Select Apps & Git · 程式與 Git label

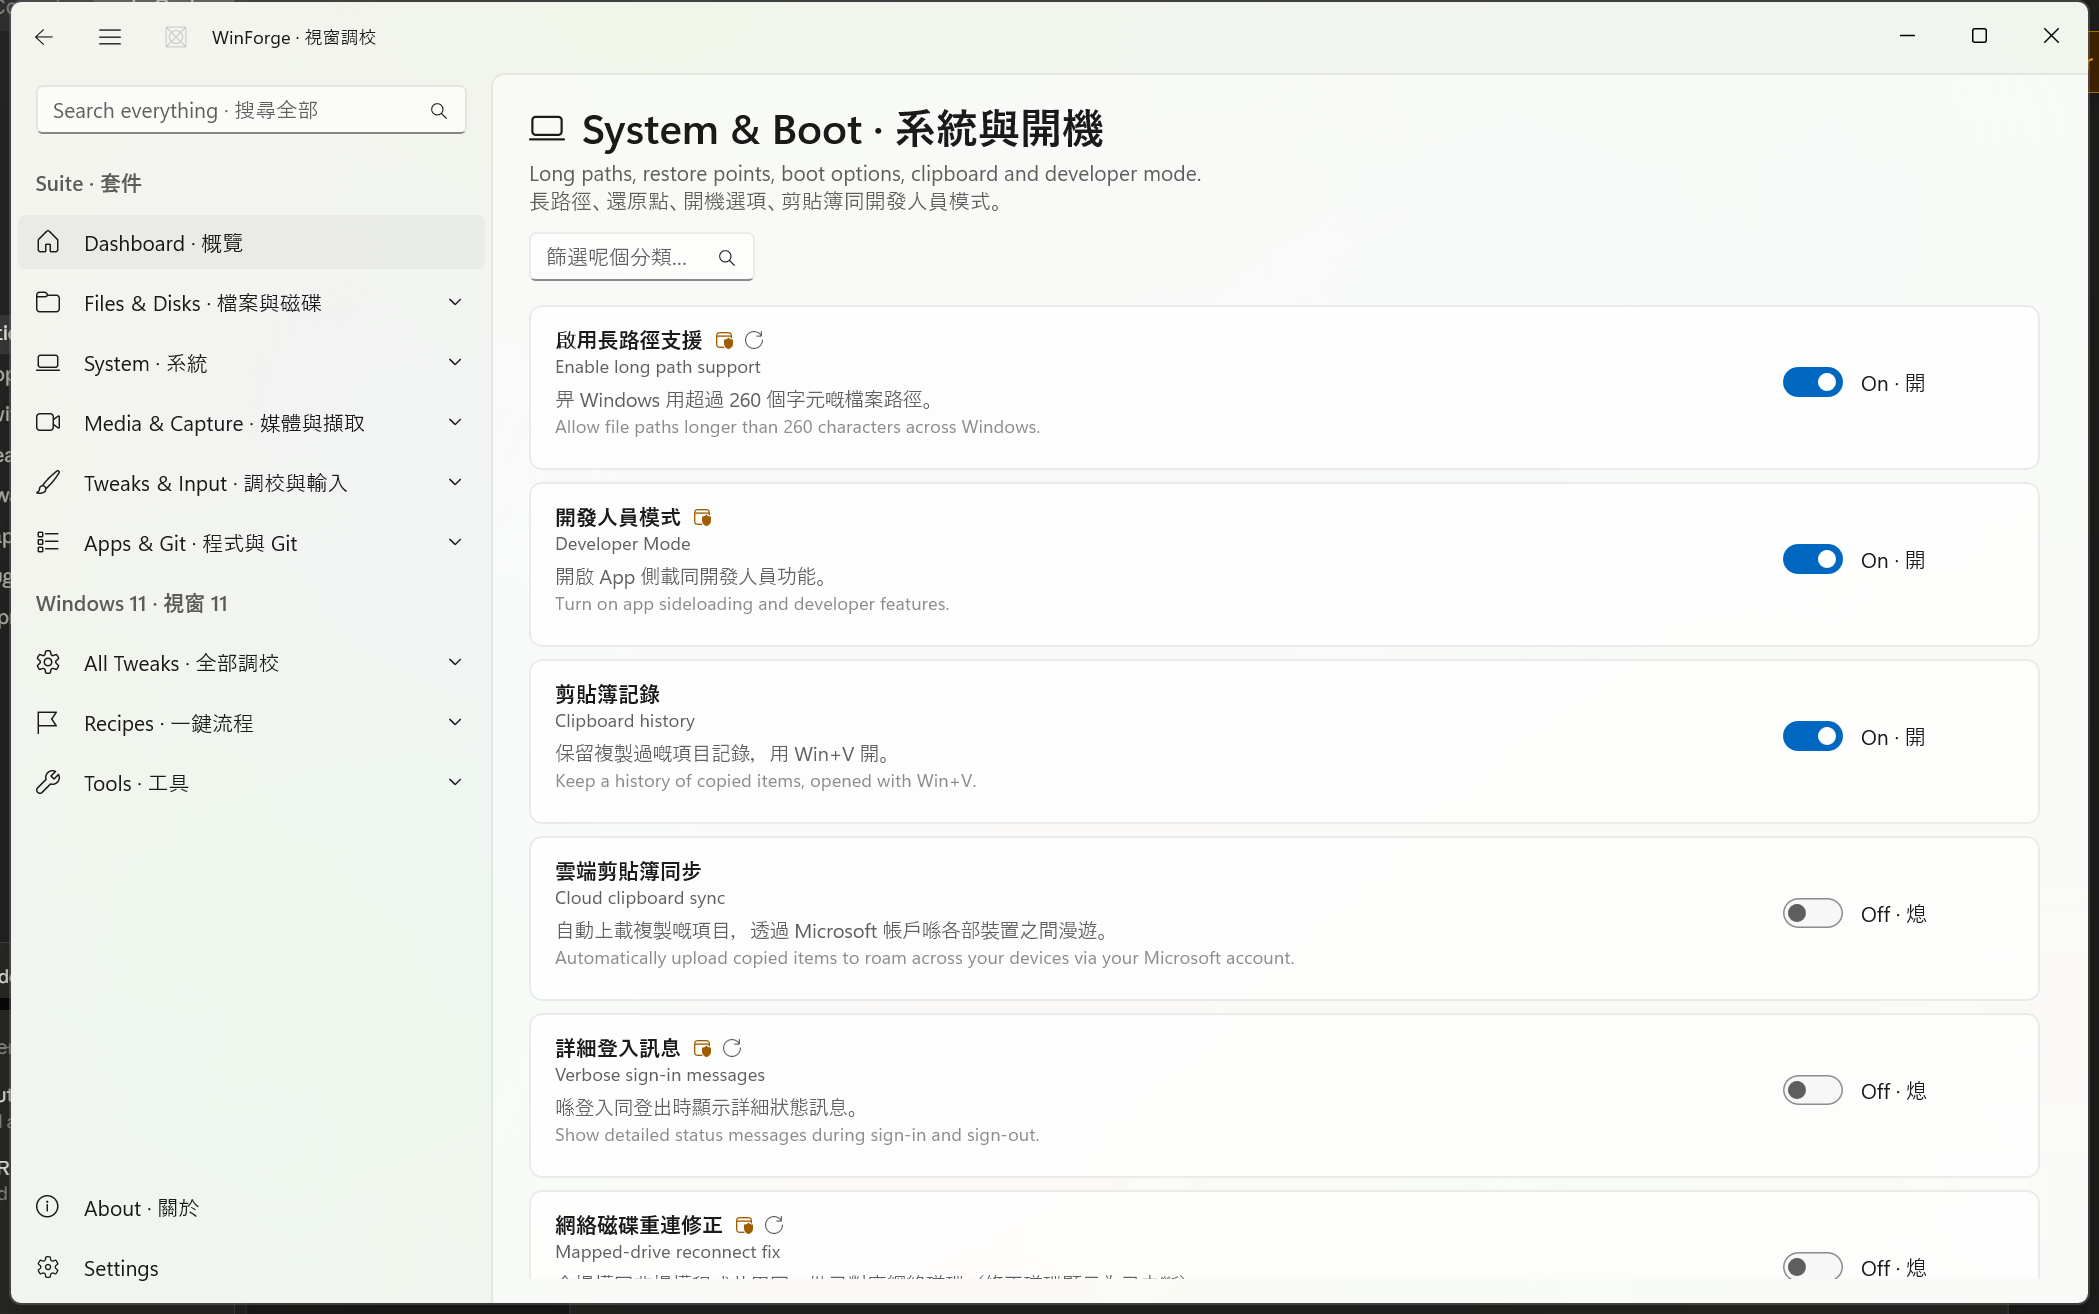(x=190, y=543)
